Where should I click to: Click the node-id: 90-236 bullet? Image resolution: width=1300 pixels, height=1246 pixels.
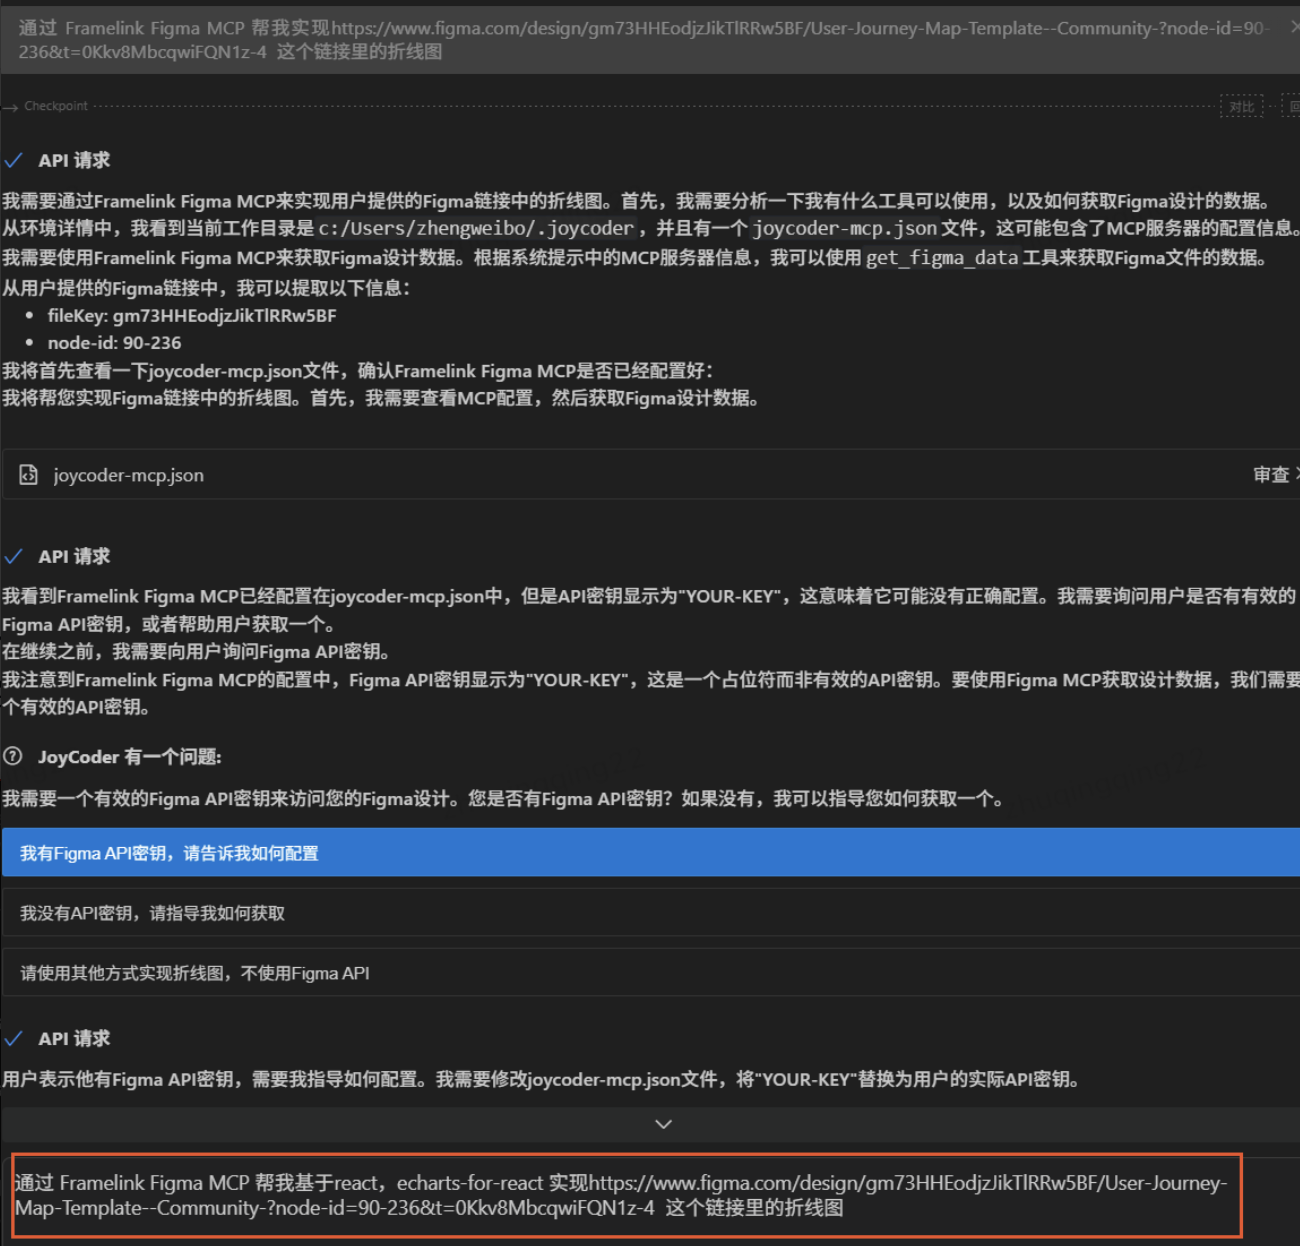click(115, 343)
